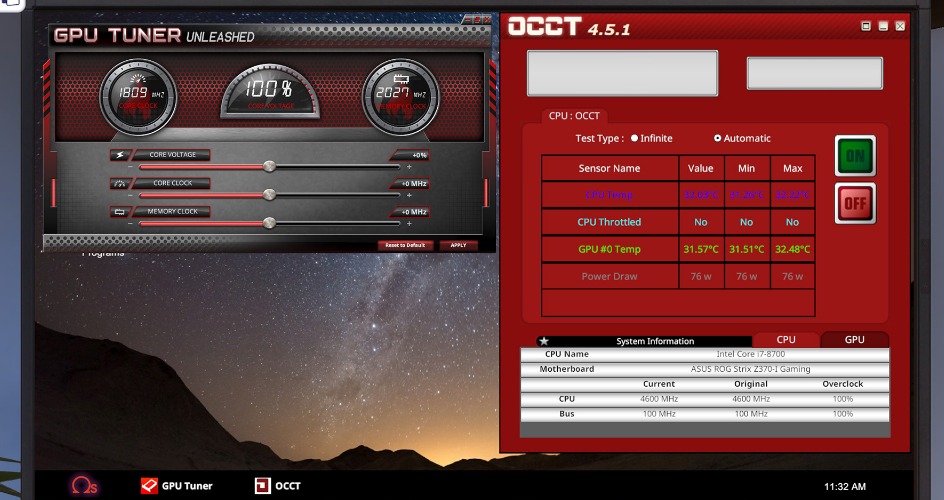Start the OCCT test with ON button

[x=856, y=156]
